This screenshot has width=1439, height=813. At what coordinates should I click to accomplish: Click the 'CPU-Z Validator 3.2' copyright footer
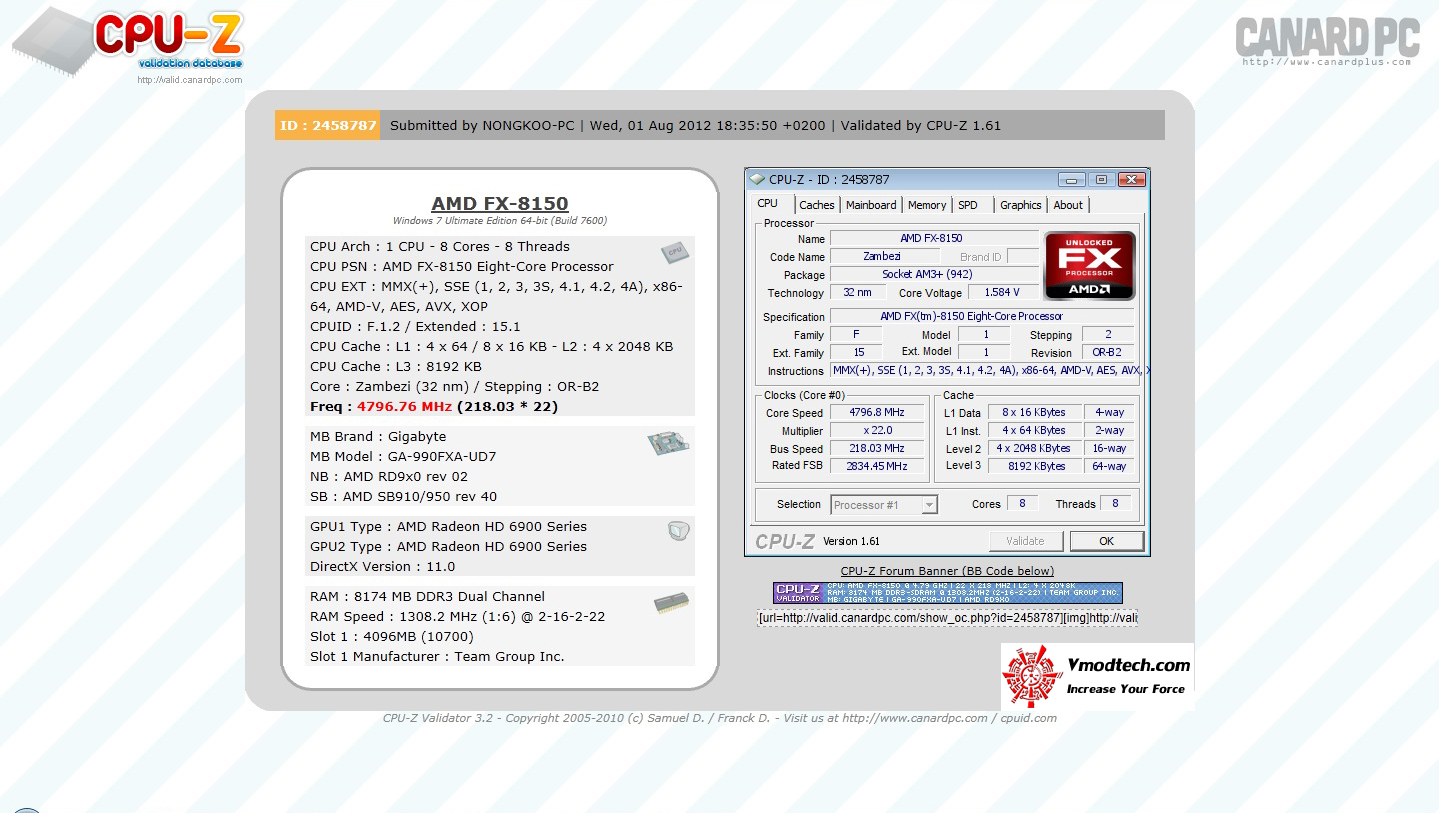tap(720, 718)
